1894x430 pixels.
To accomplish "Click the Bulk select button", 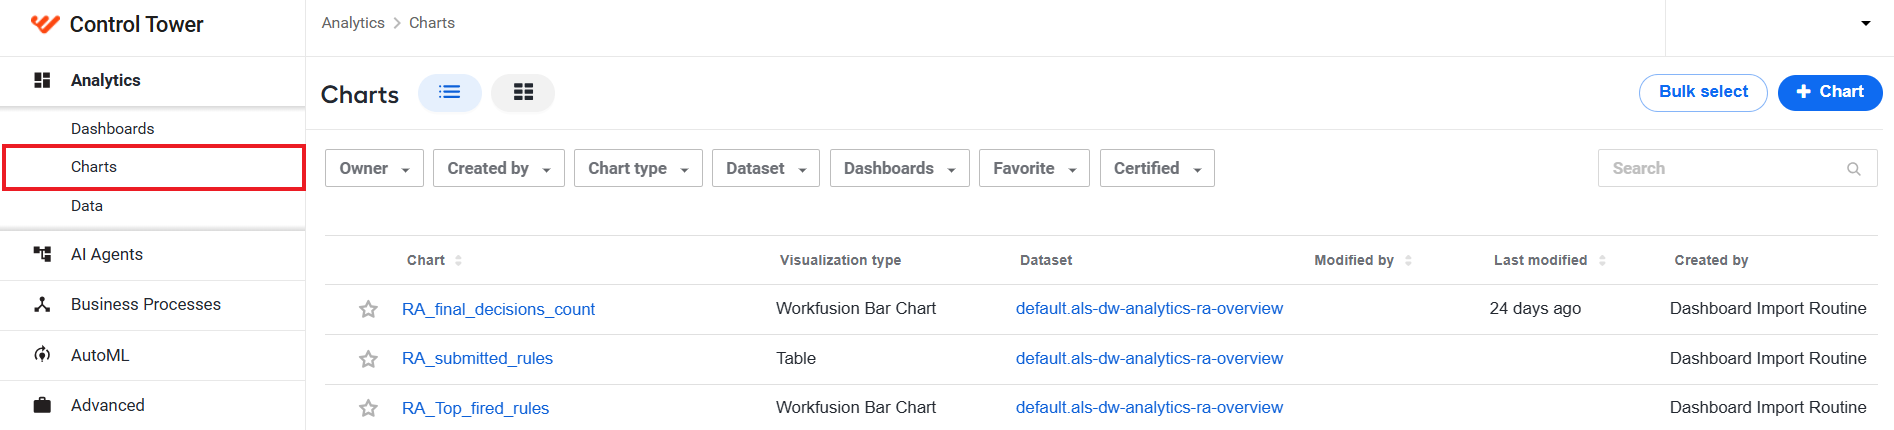I will pyautogui.click(x=1703, y=92).
